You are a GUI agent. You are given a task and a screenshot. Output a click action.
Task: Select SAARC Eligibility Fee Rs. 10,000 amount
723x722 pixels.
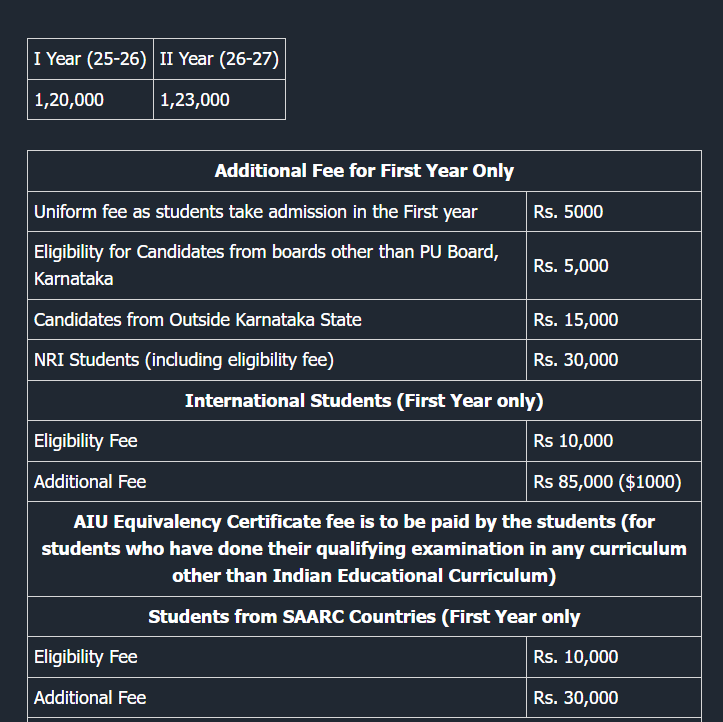coord(576,657)
